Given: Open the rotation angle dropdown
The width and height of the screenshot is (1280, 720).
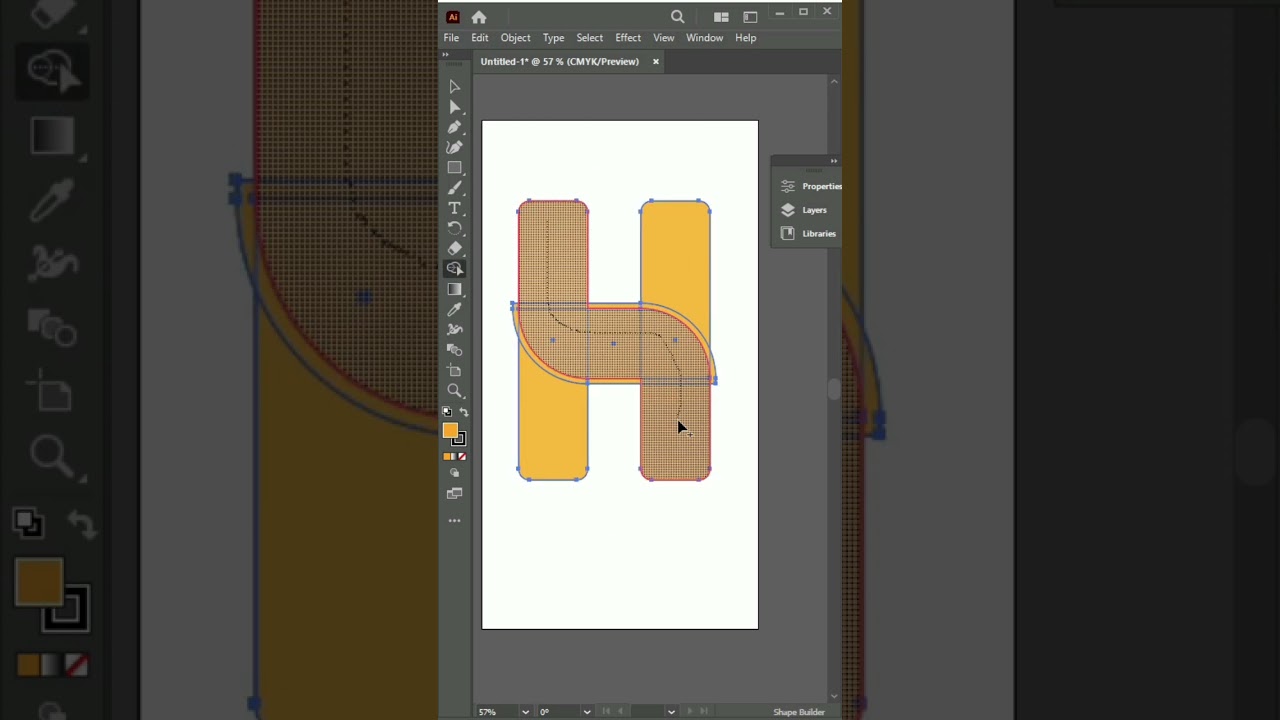Looking at the screenshot, I should point(587,712).
